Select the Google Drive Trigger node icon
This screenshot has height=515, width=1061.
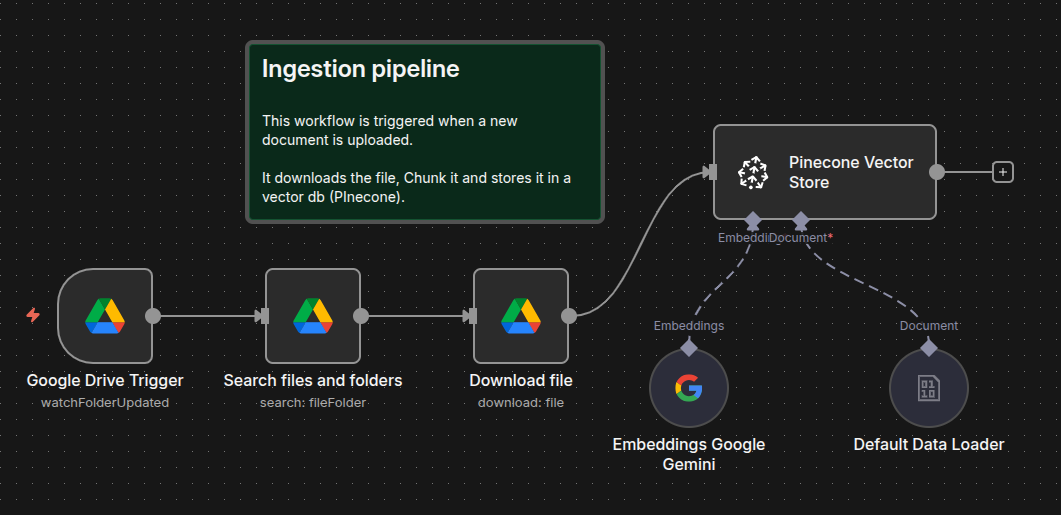(x=105, y=315)
